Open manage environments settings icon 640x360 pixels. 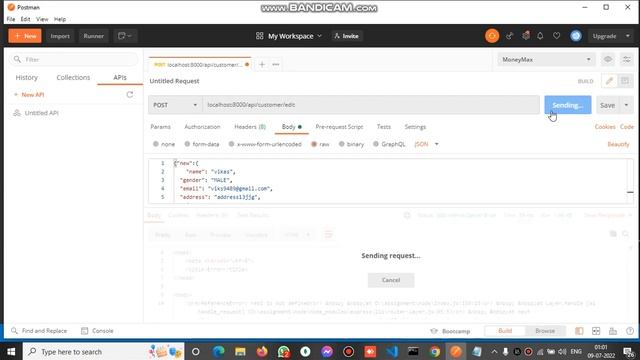[x=627, y=60]
